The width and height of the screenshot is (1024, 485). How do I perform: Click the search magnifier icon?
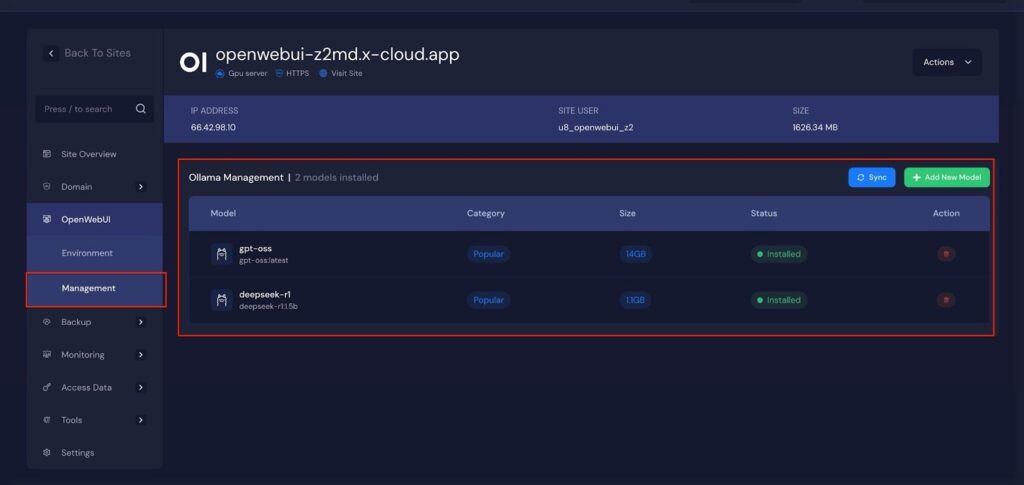point(141,109)
